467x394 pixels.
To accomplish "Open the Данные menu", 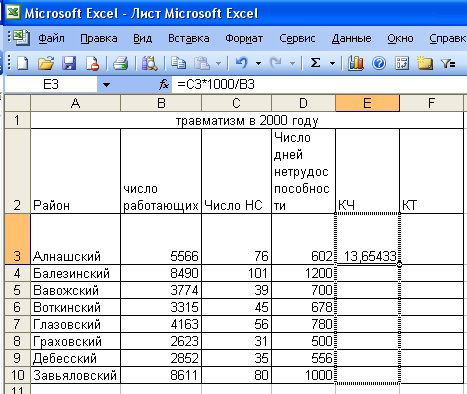I will coord(351,39).
